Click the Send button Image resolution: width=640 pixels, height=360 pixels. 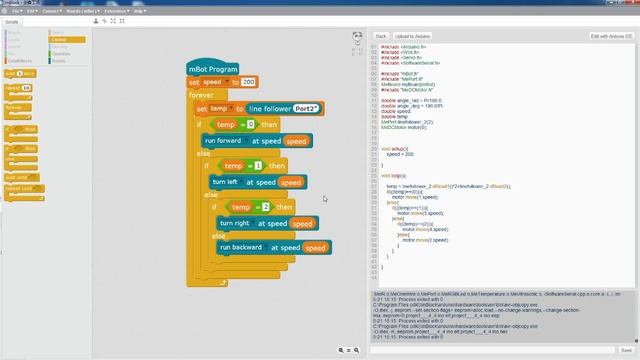[626, 350]
